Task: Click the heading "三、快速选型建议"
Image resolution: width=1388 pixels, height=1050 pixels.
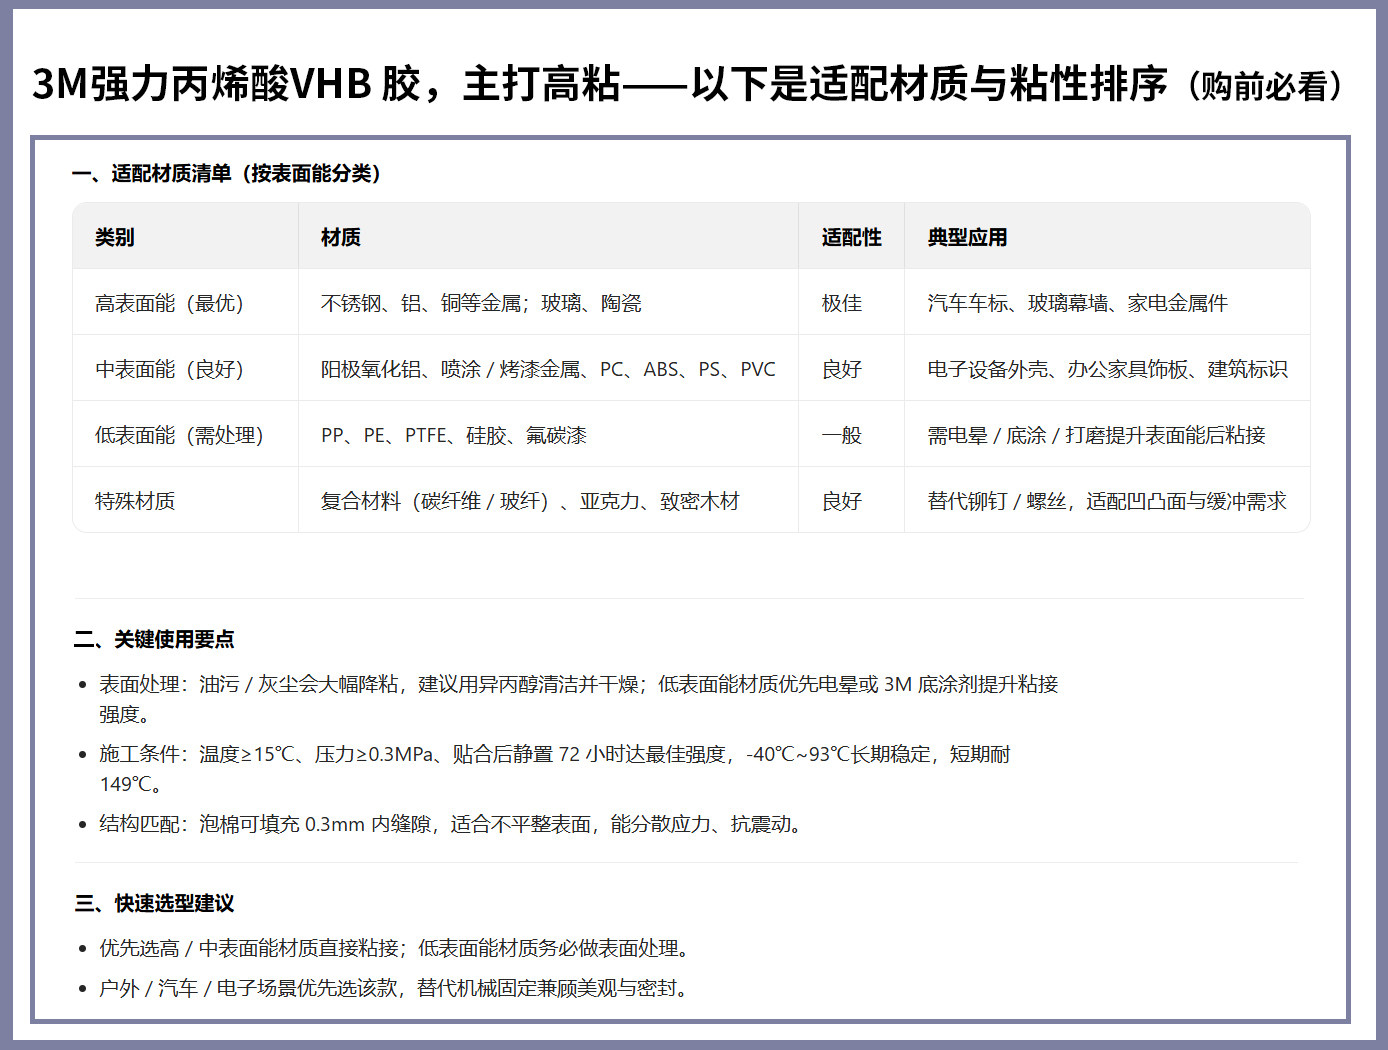Action: [x=155, y=903]
